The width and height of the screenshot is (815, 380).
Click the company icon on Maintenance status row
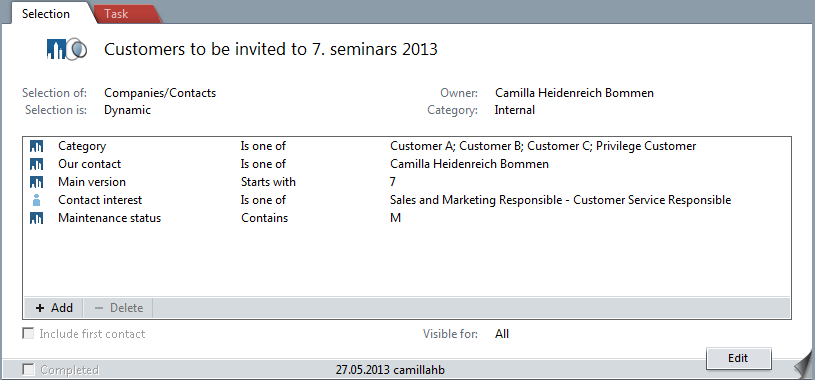coord(36,218)
